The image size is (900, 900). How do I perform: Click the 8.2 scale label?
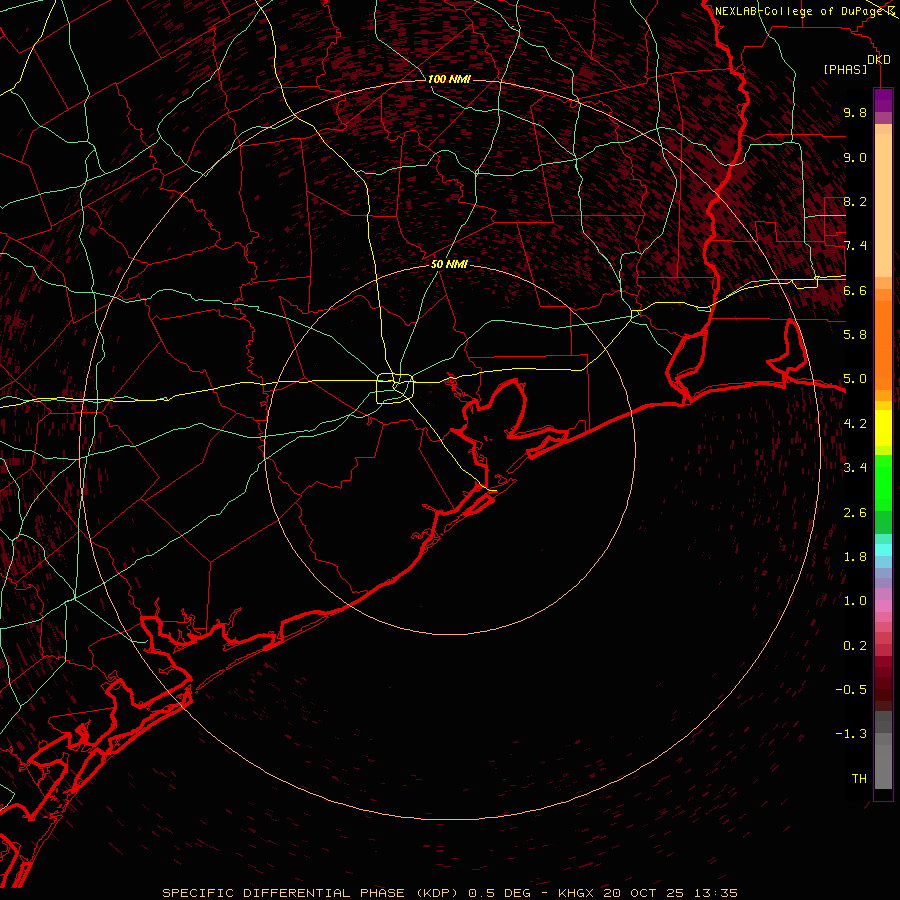pos(855,201)
